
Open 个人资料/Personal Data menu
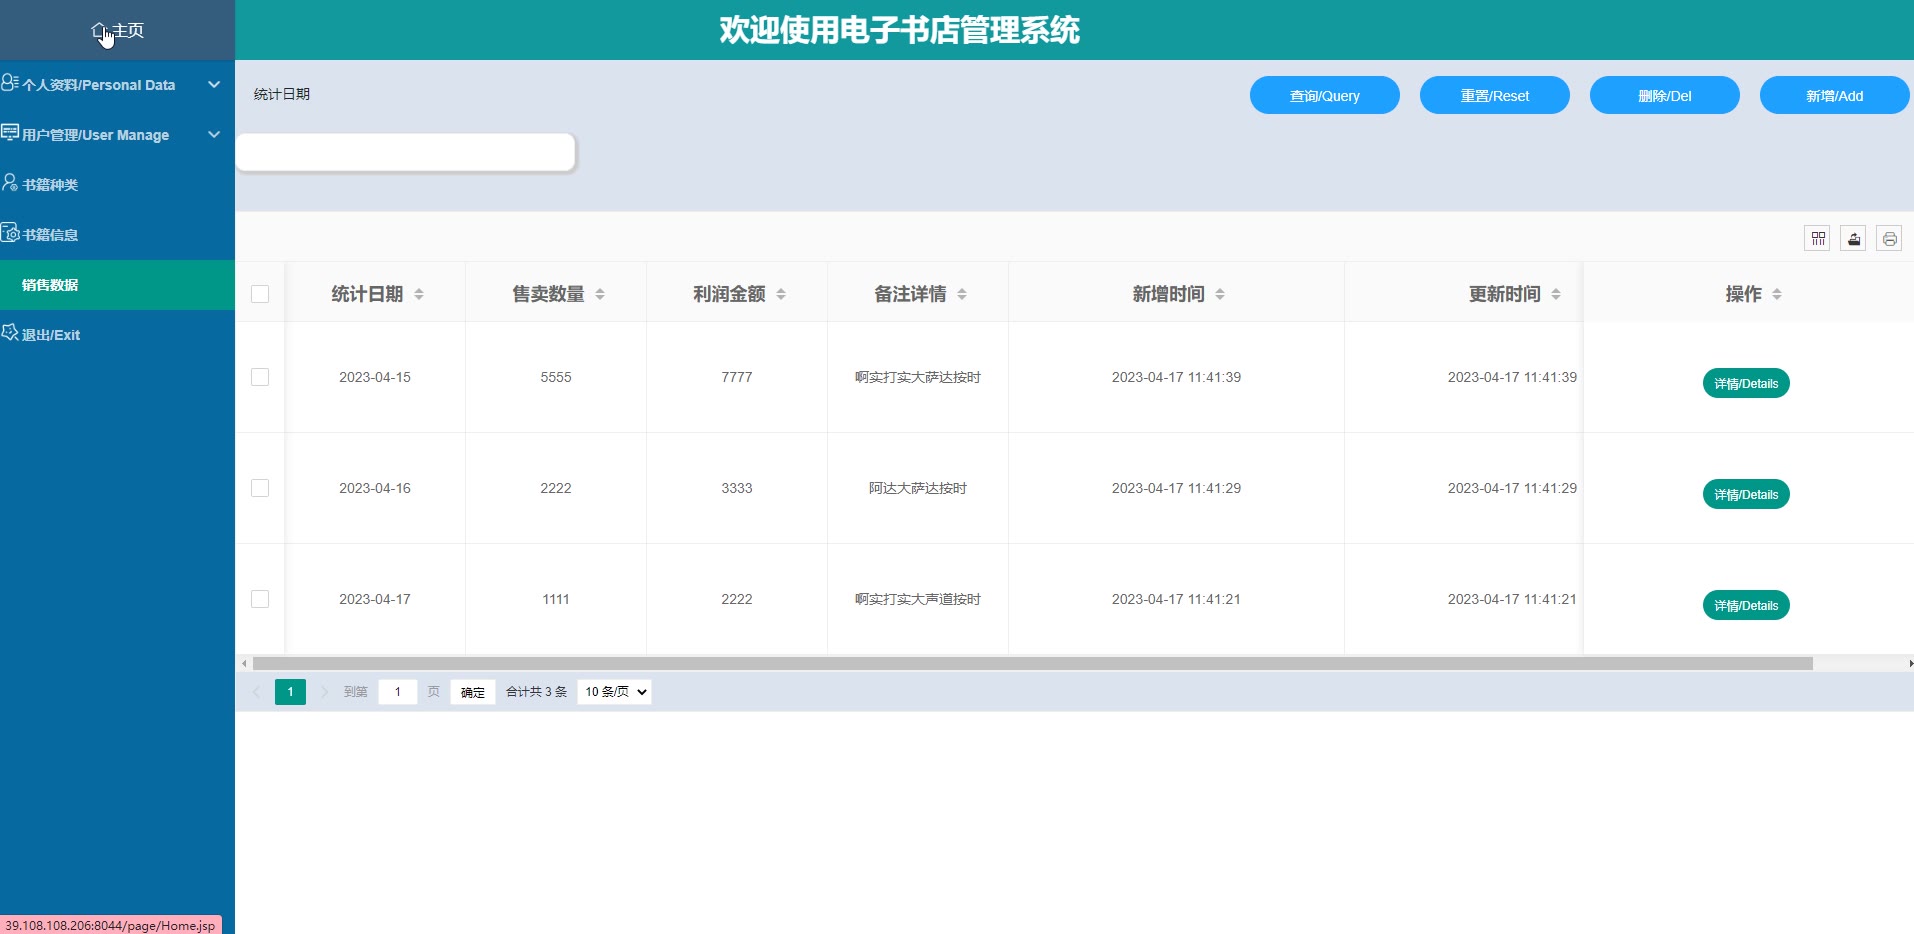118,85
